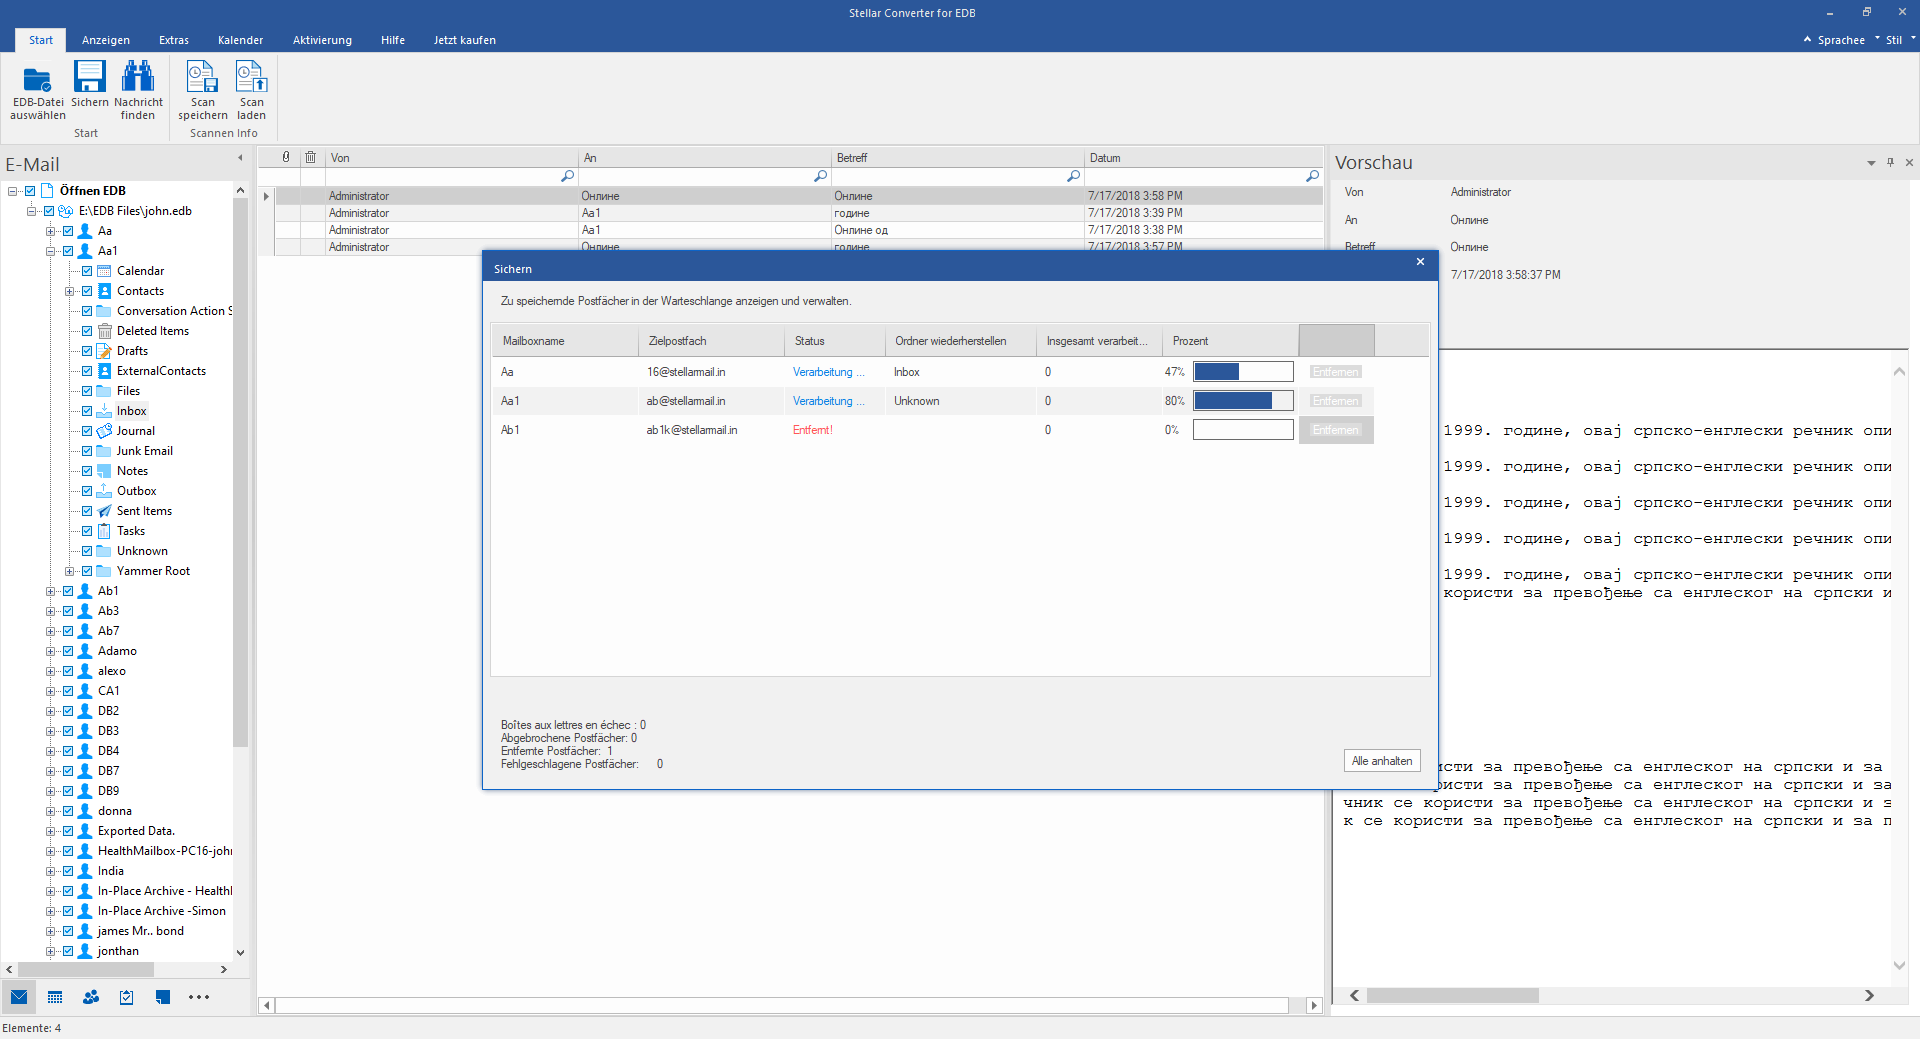Screen dimensions: 1920x1039
Task: Click search icon in Von filter
Action: pyautogui.click(x=568, y=176)
